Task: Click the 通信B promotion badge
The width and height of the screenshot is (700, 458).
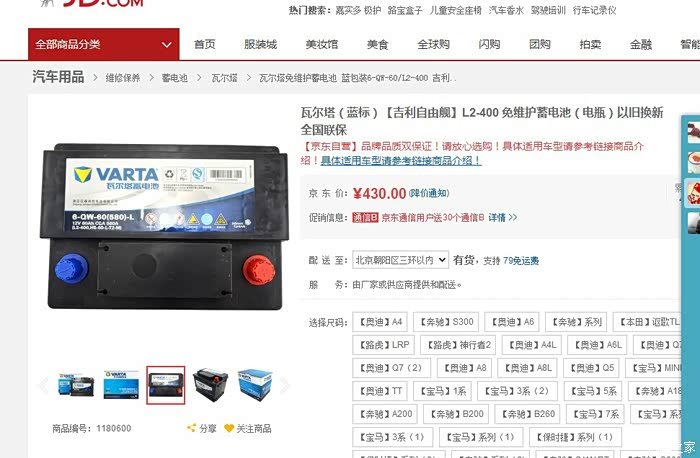Action: pyautogui.click(x=365, y=217)
